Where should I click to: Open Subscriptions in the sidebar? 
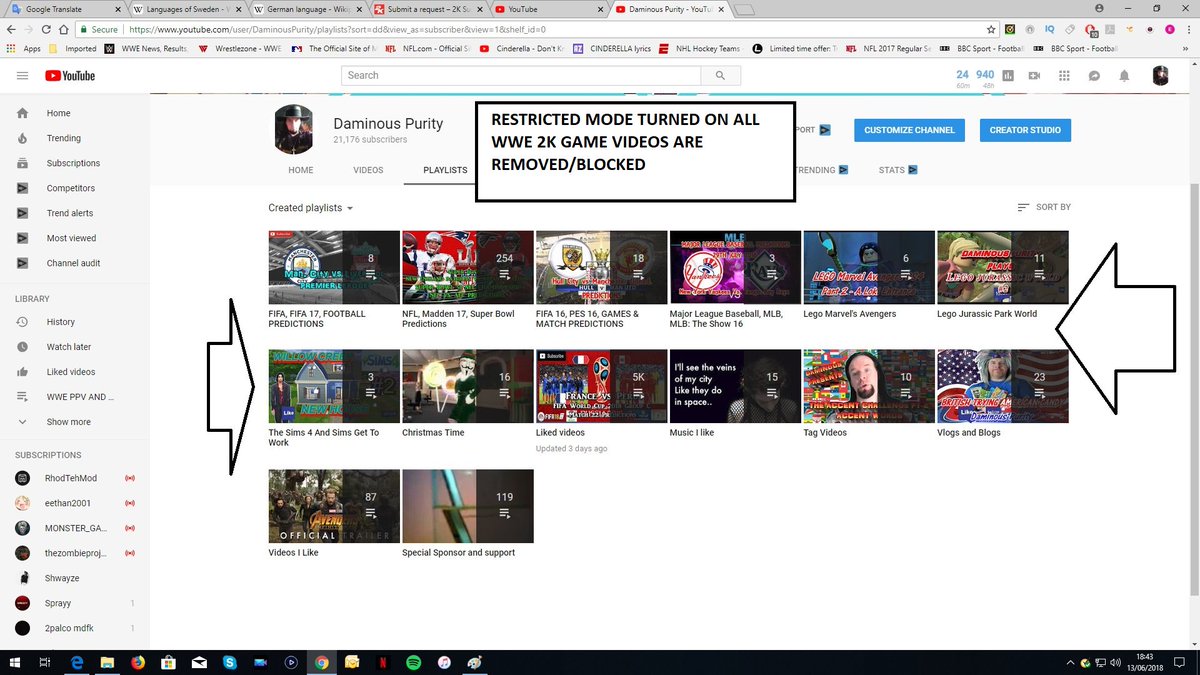point(75,163)
